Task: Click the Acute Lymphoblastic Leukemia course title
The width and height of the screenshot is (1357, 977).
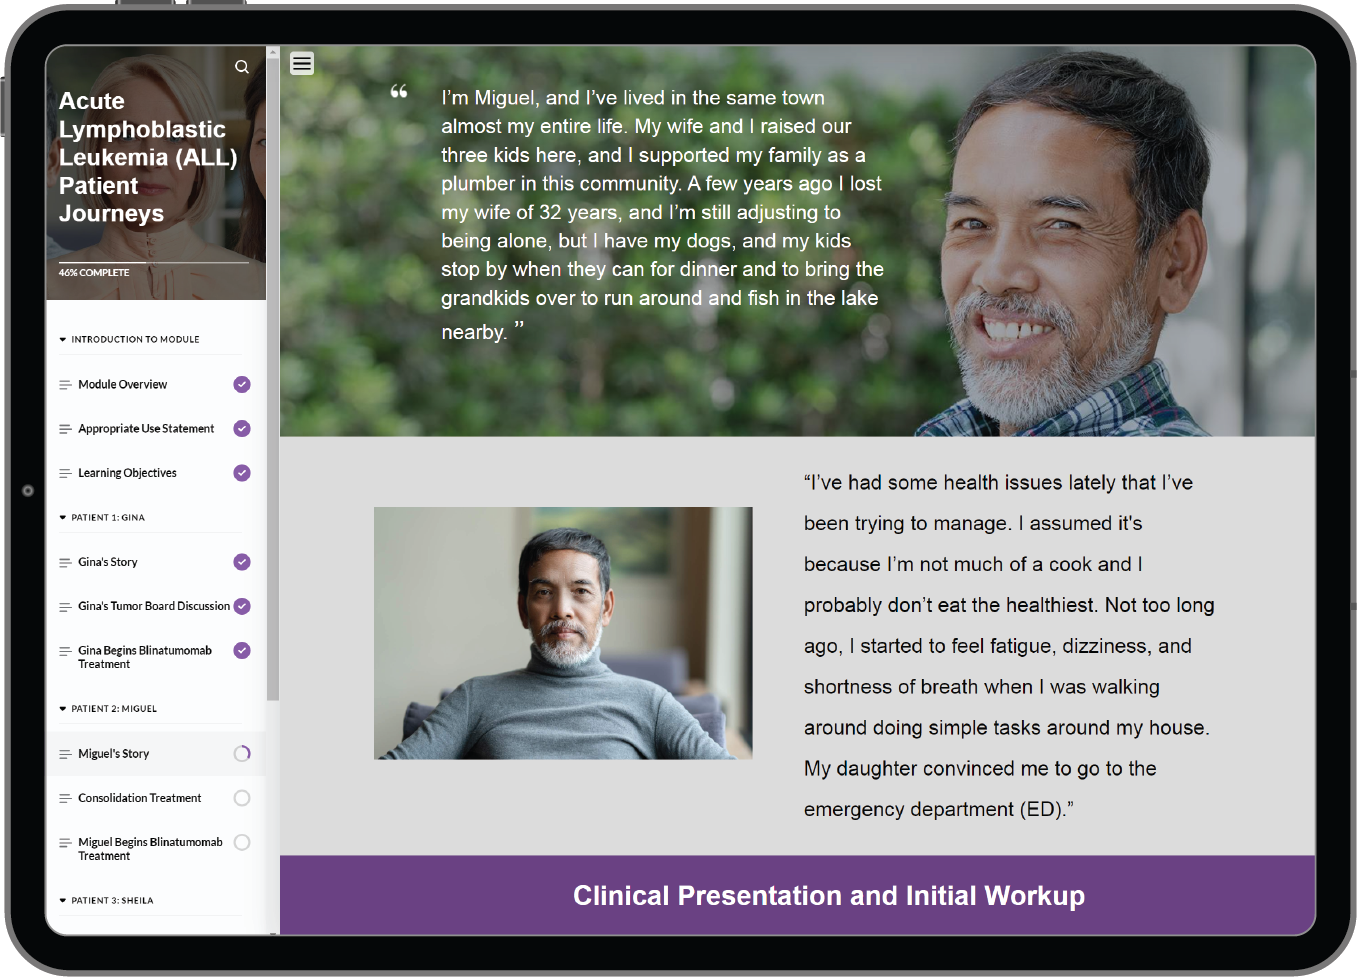Action: pyautogui.click(x=148, y=157)
